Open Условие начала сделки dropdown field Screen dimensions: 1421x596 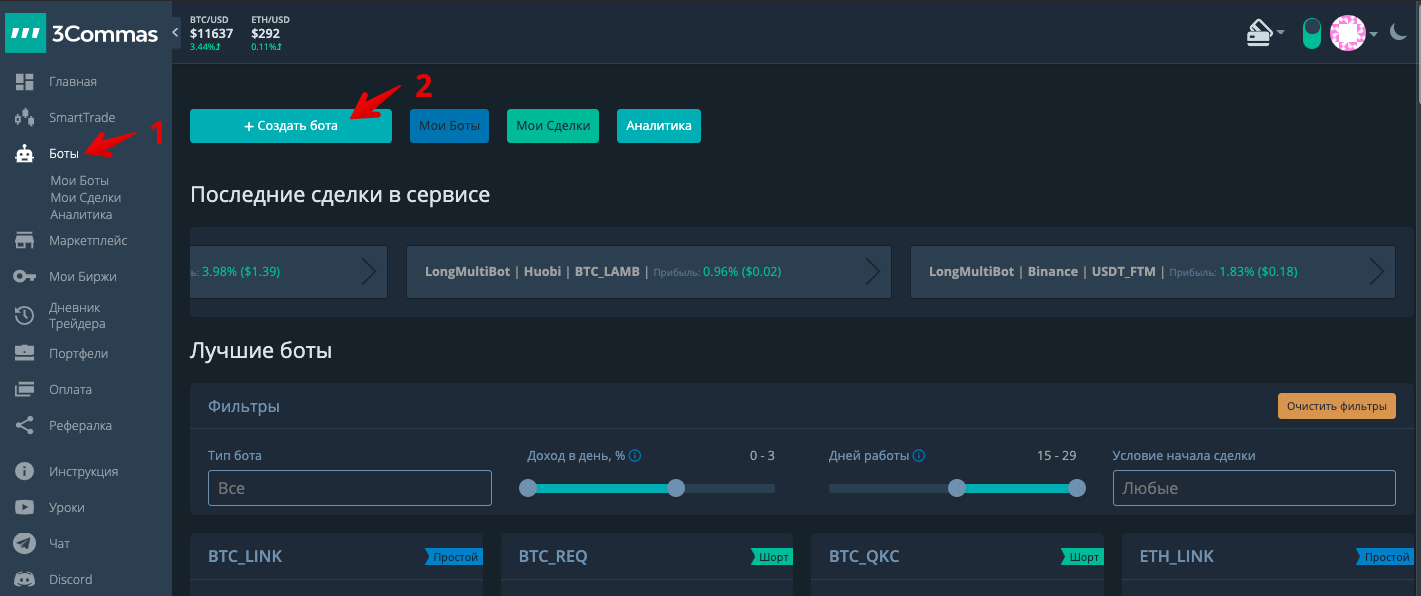click(x=1254, y=488)
